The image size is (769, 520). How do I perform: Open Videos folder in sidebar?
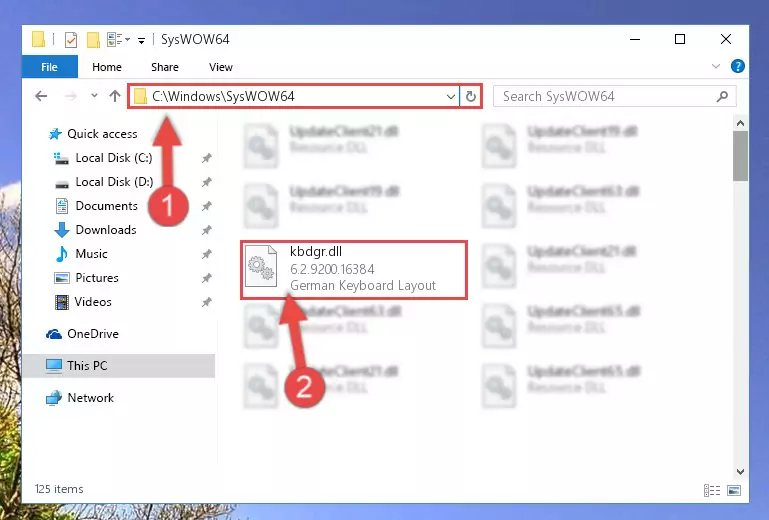(x=93, y=302)
